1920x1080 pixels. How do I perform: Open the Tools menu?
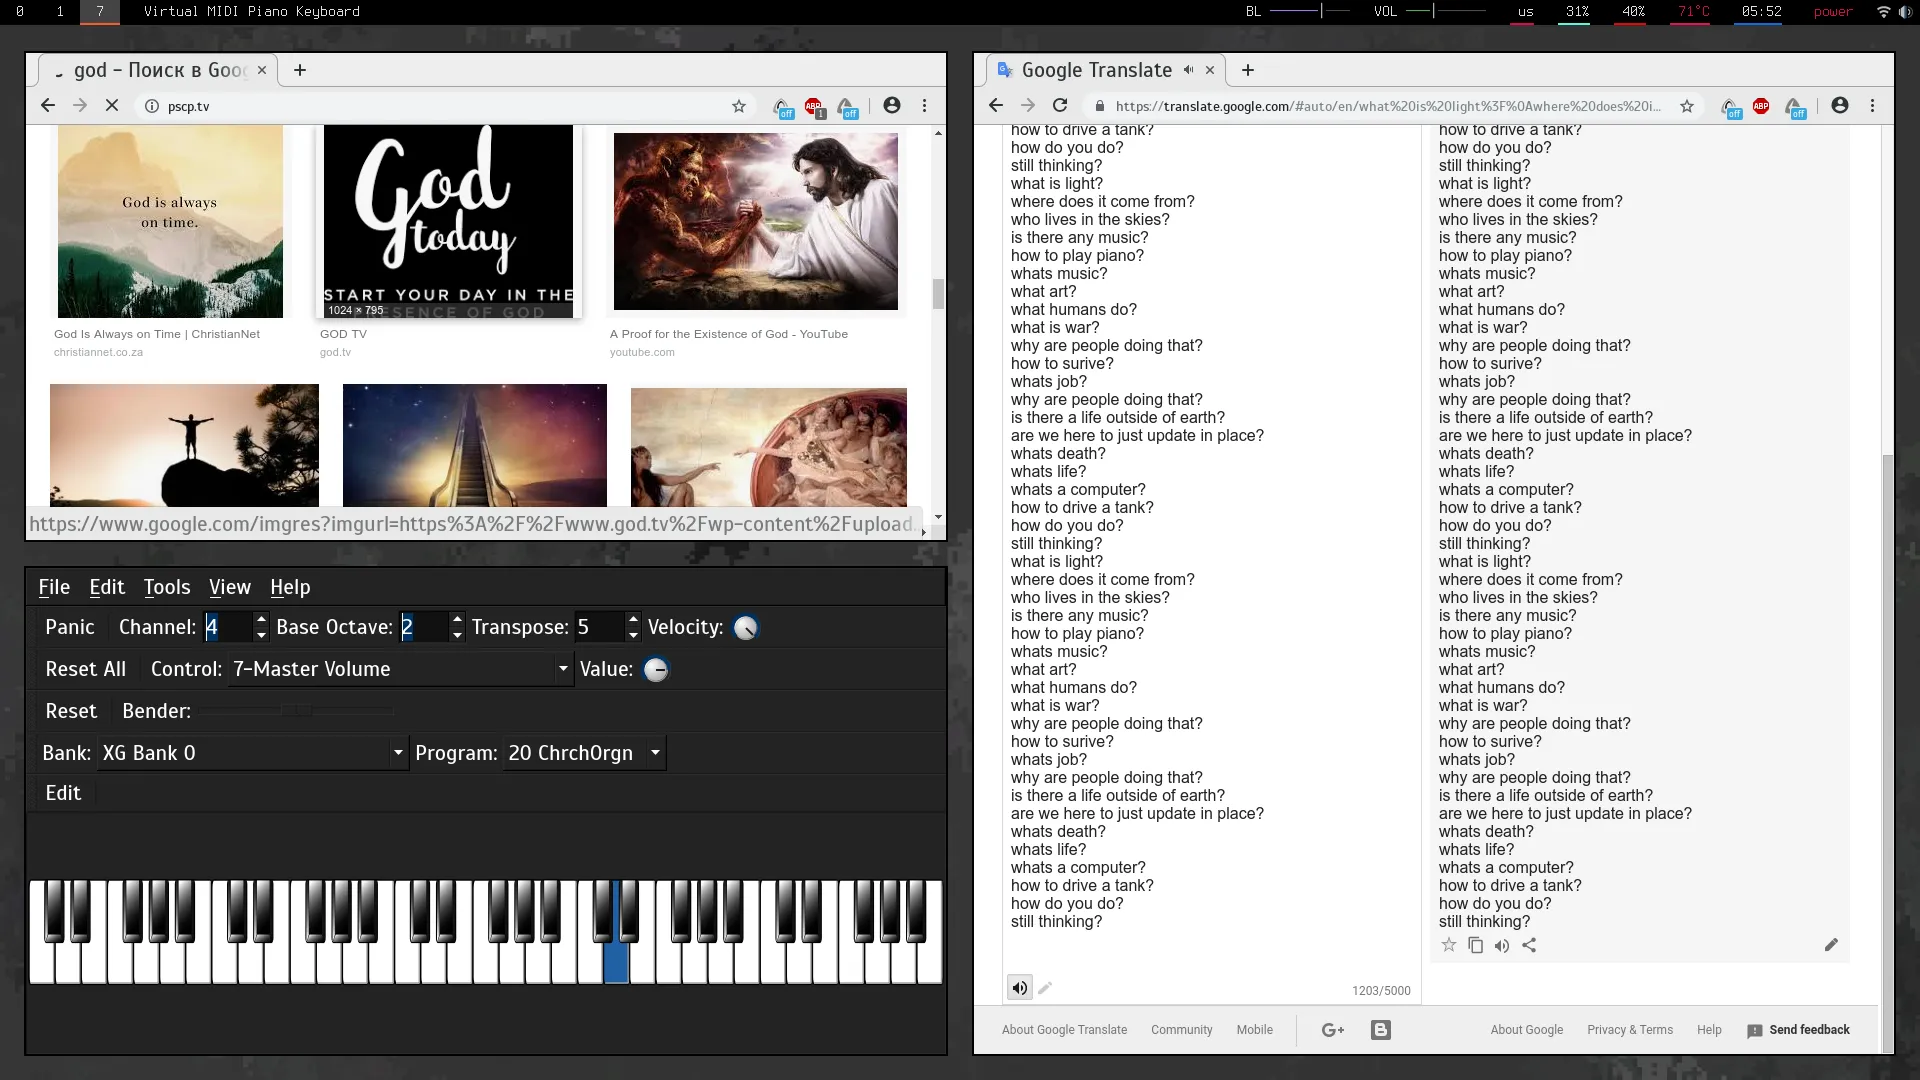pyautogui.click(x=166, y=587)
